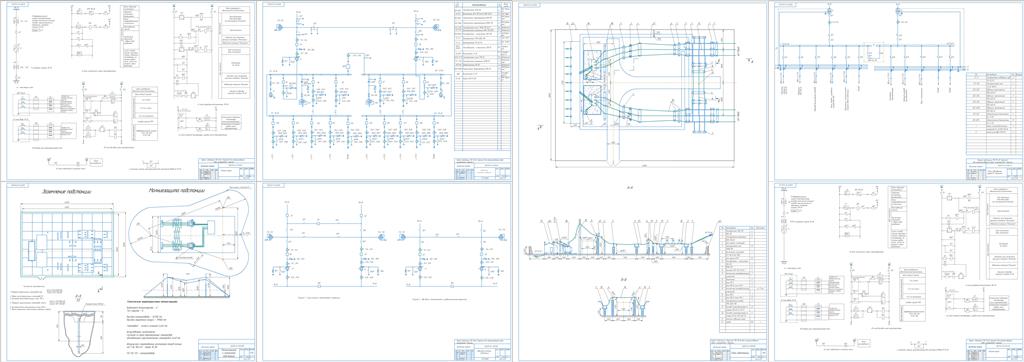Select the long A-A section elevation view
The height and width of the screenshot is (362, 1024).
pos(620,244)
